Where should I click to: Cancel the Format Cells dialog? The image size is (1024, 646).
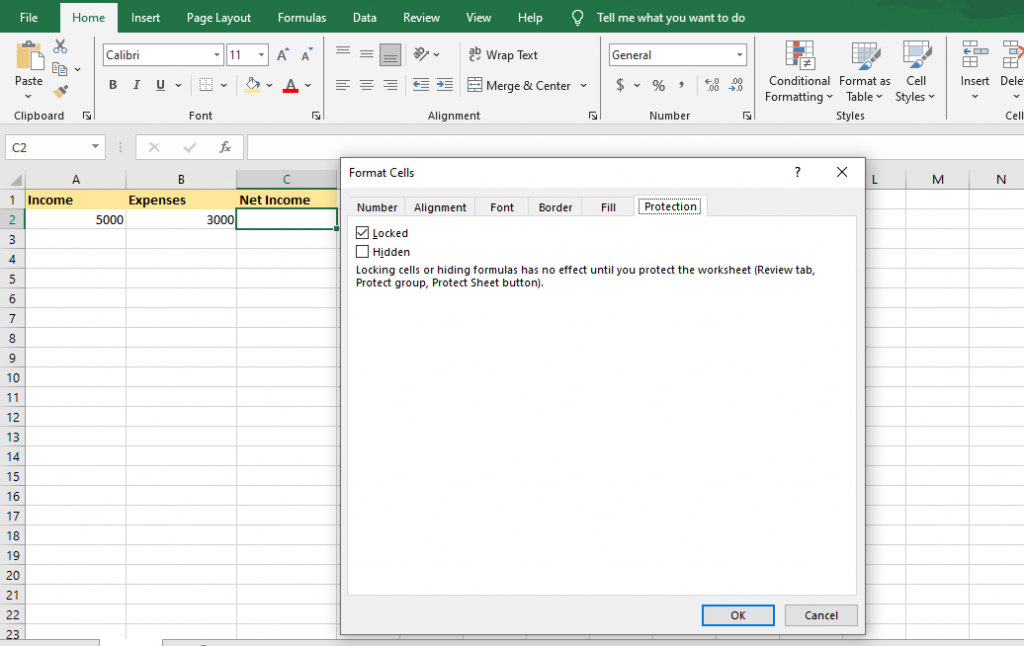820,615
